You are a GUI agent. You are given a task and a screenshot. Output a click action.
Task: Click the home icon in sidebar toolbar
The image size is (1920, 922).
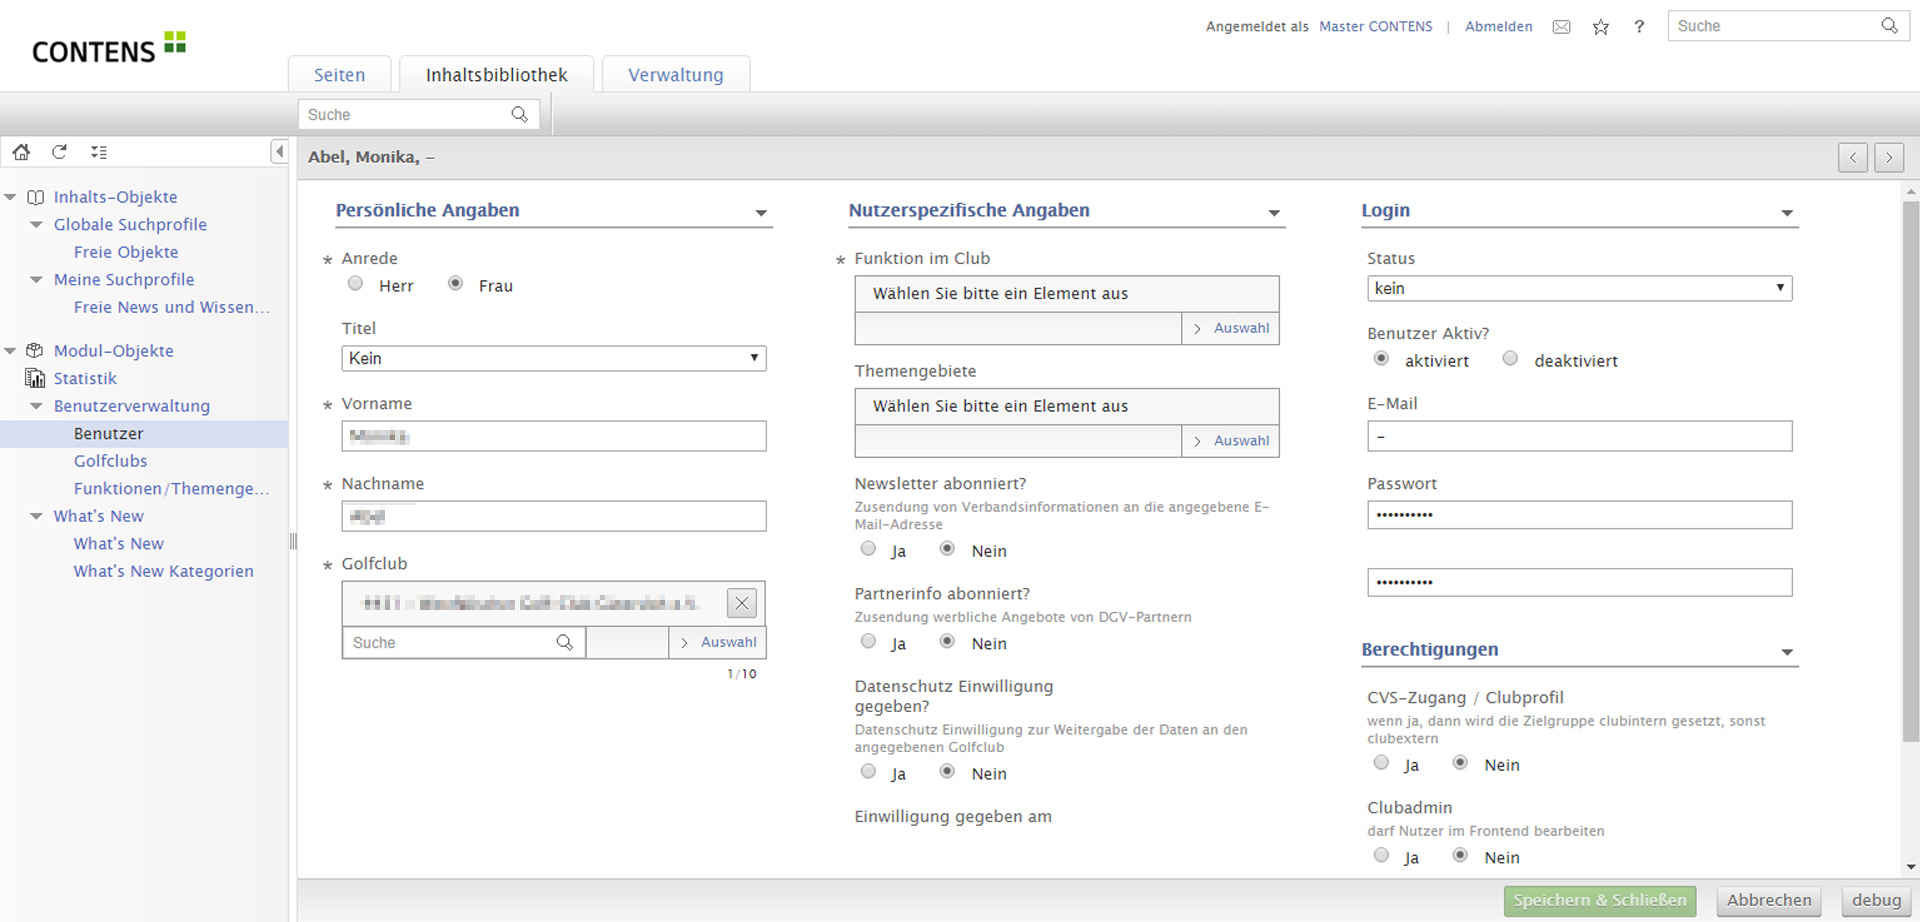point(21,152)
